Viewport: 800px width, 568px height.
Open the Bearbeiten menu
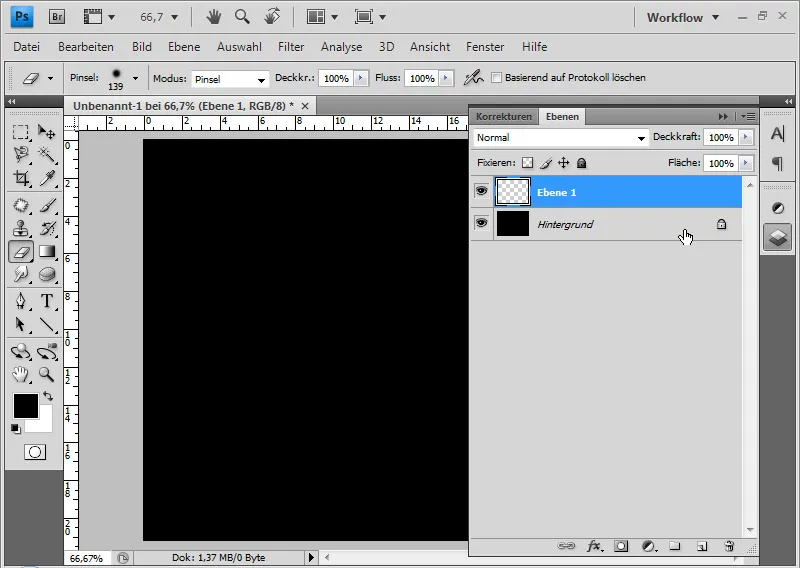pyautogui.click(x=86, y=47)
